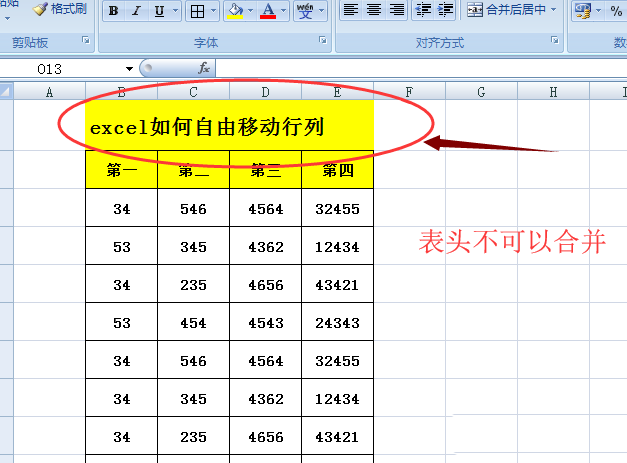The image size is (627, 463).
Task: Select column A header
Action: (x=50, y=92)
